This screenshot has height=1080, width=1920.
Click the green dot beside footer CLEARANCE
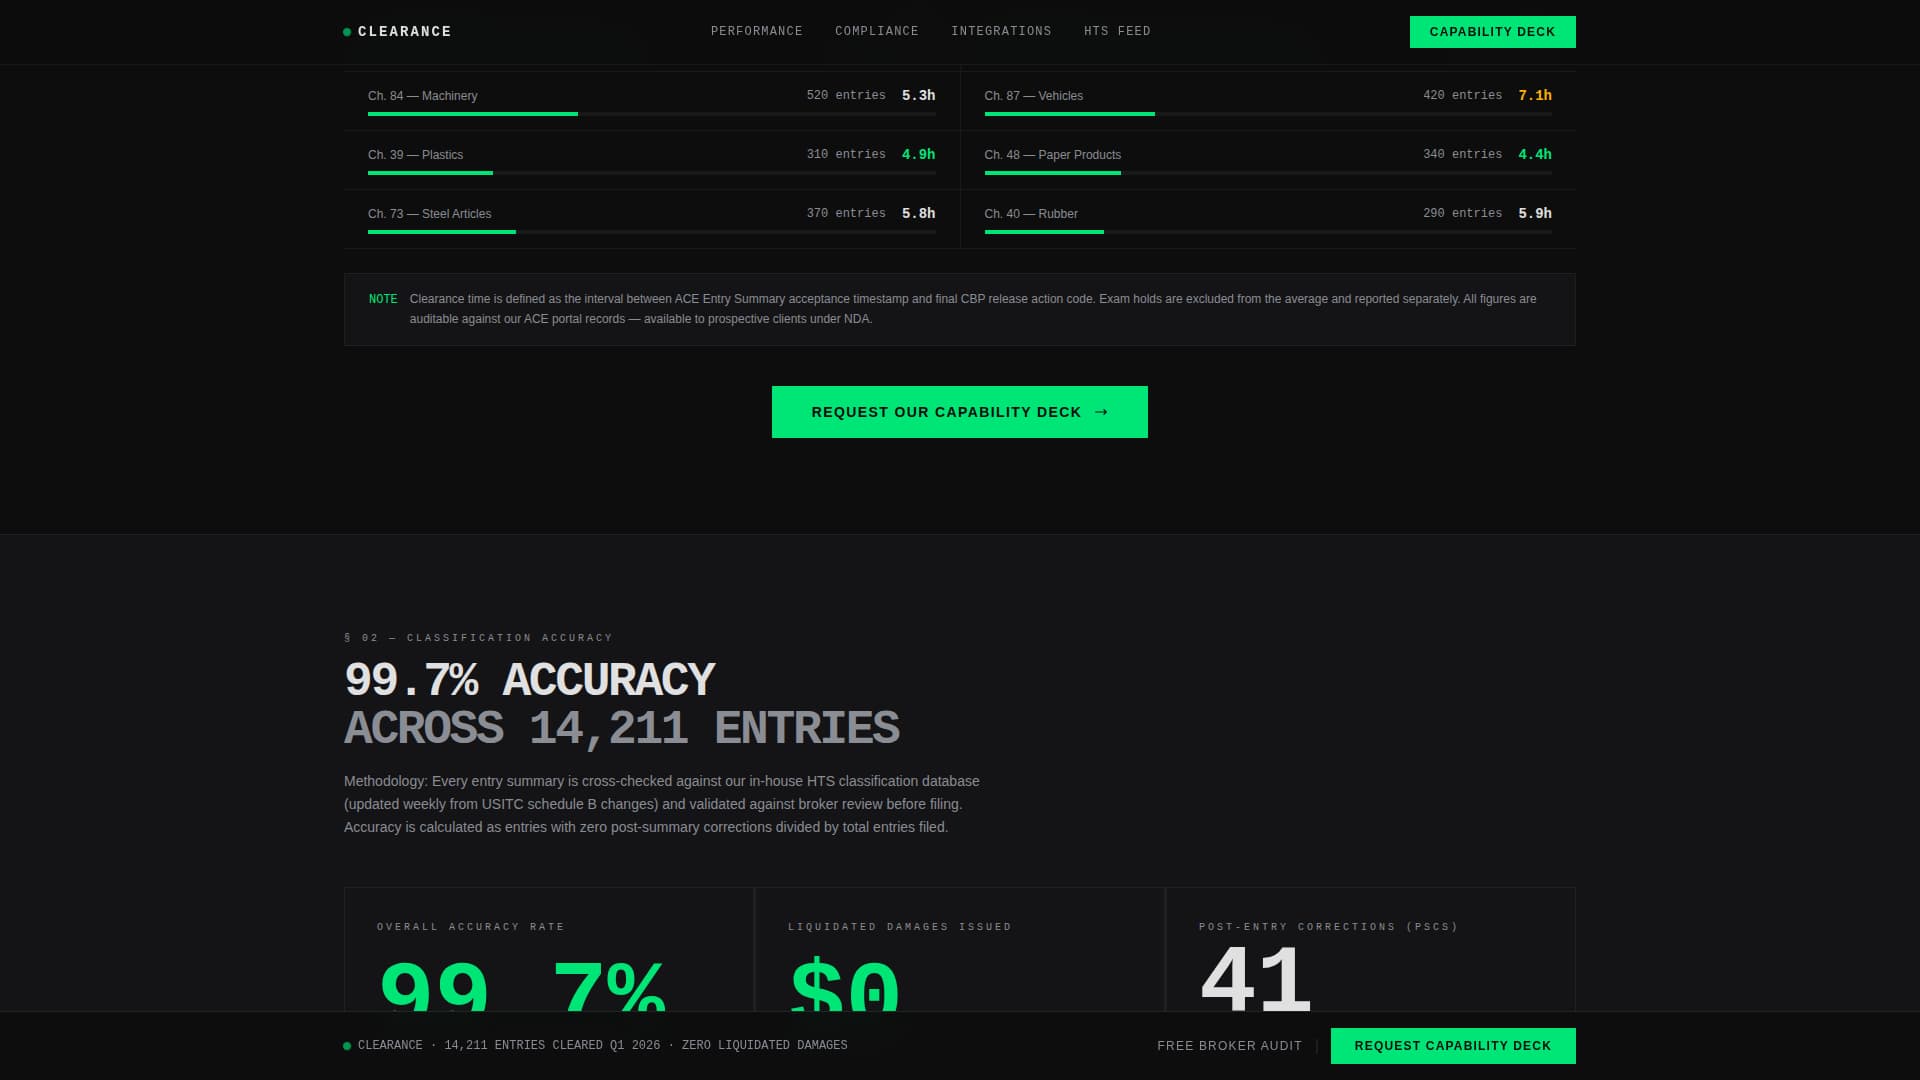click(x=347, y=1046)
